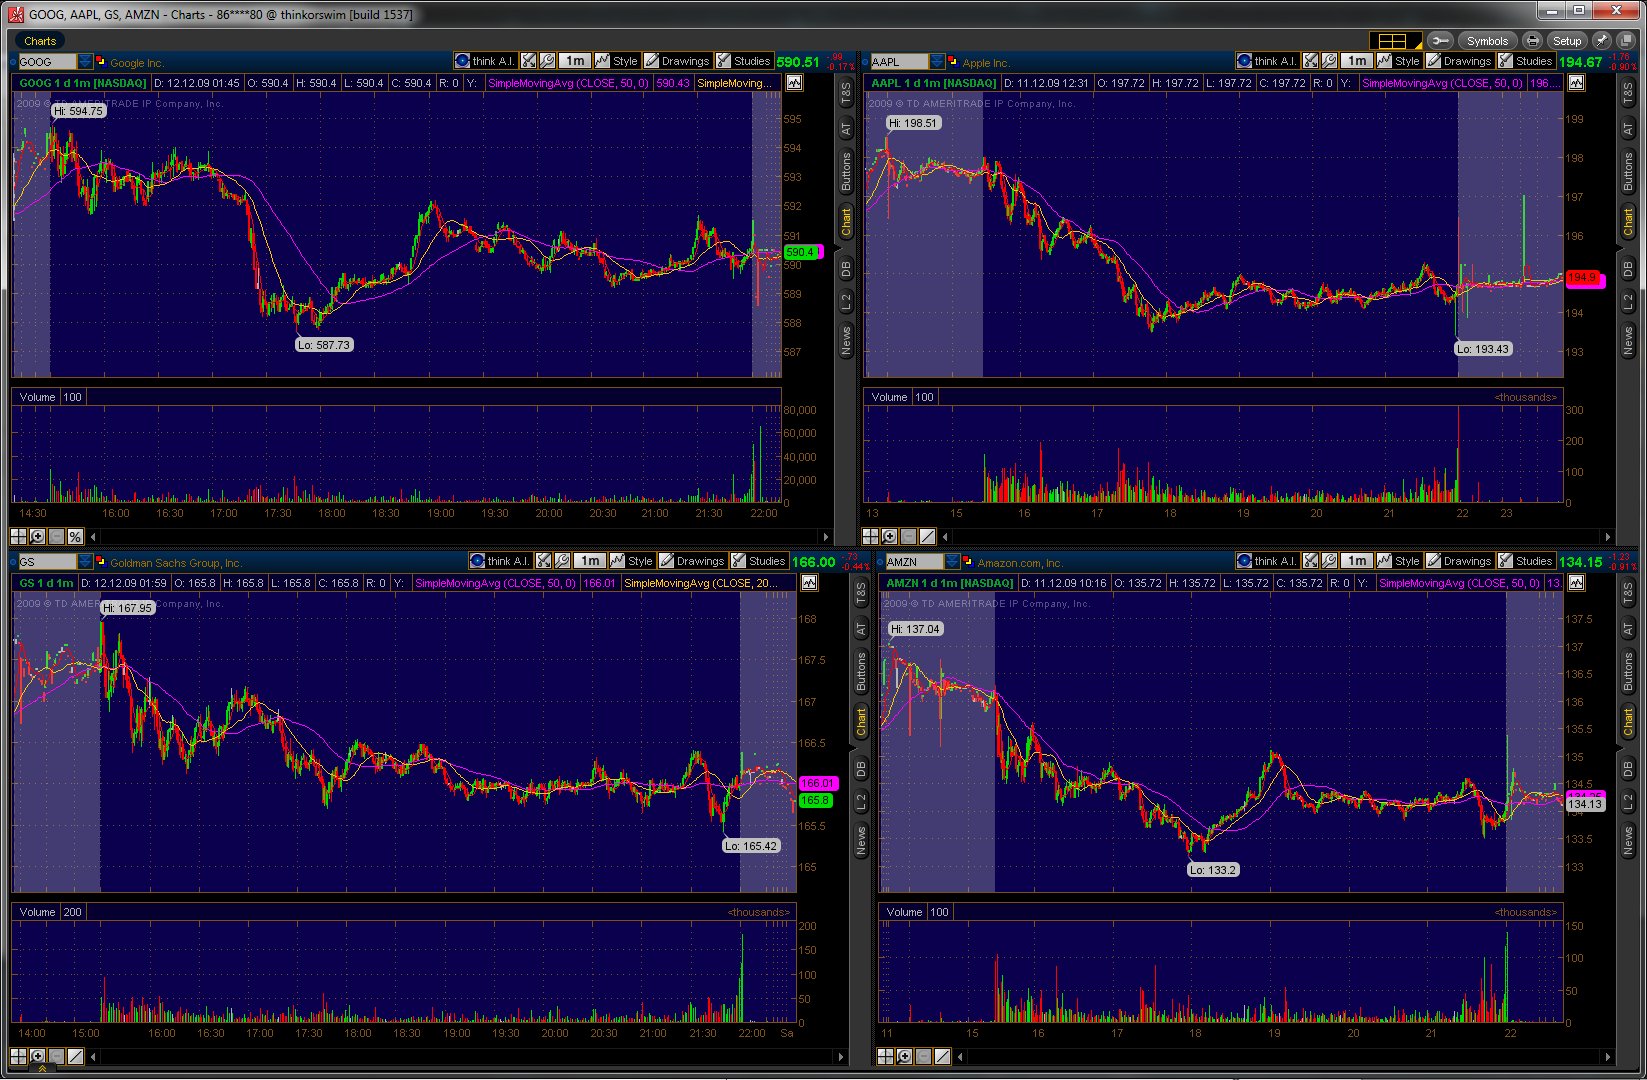Screen dimensions: 1647x1080
Task: Open the Setup menu
Action: tap(1567, 41)
